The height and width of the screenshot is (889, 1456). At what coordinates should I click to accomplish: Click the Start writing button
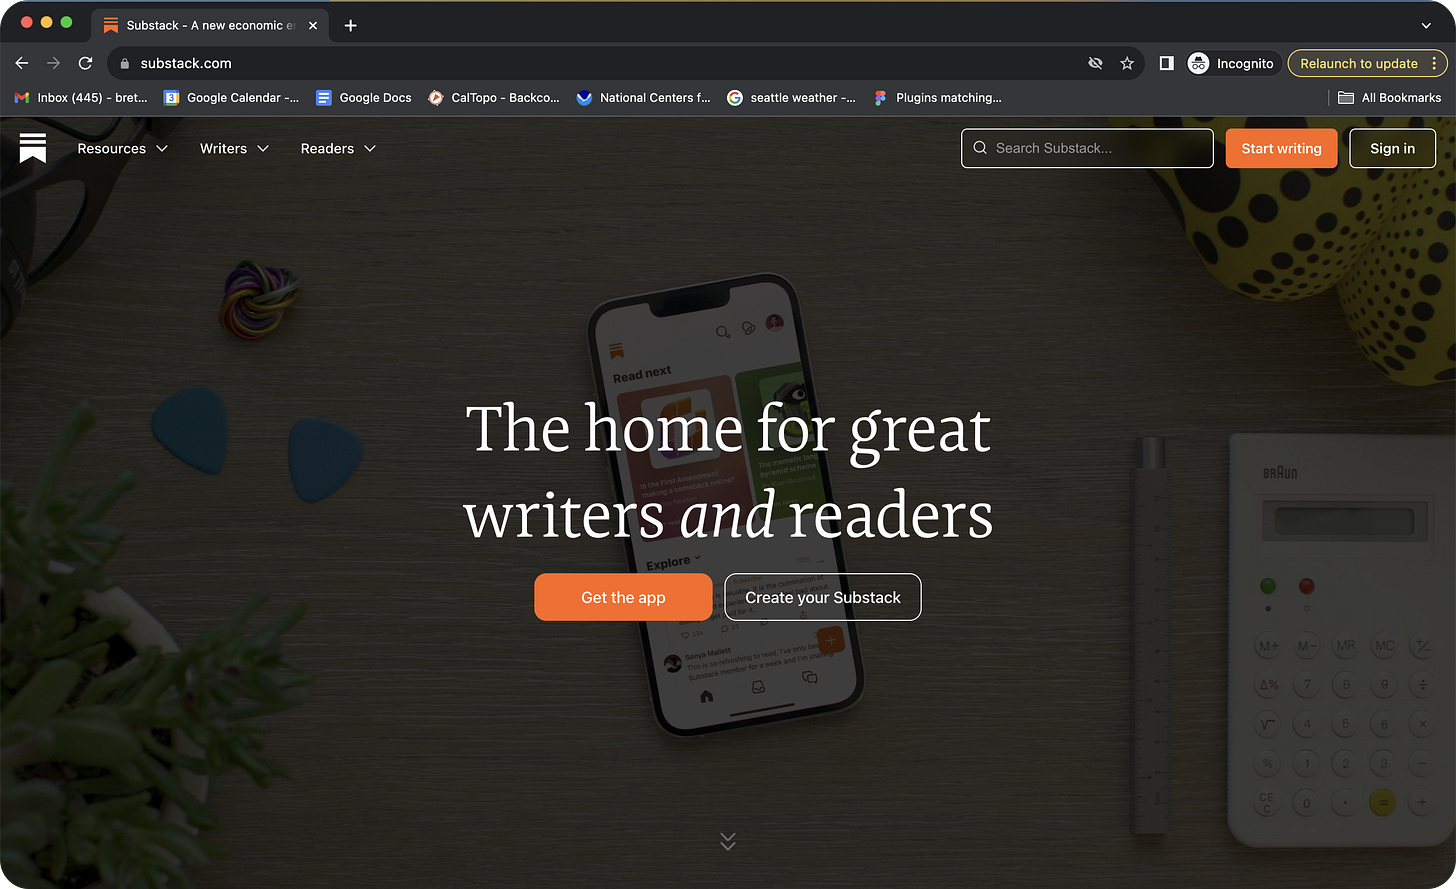coord(1281,148)
